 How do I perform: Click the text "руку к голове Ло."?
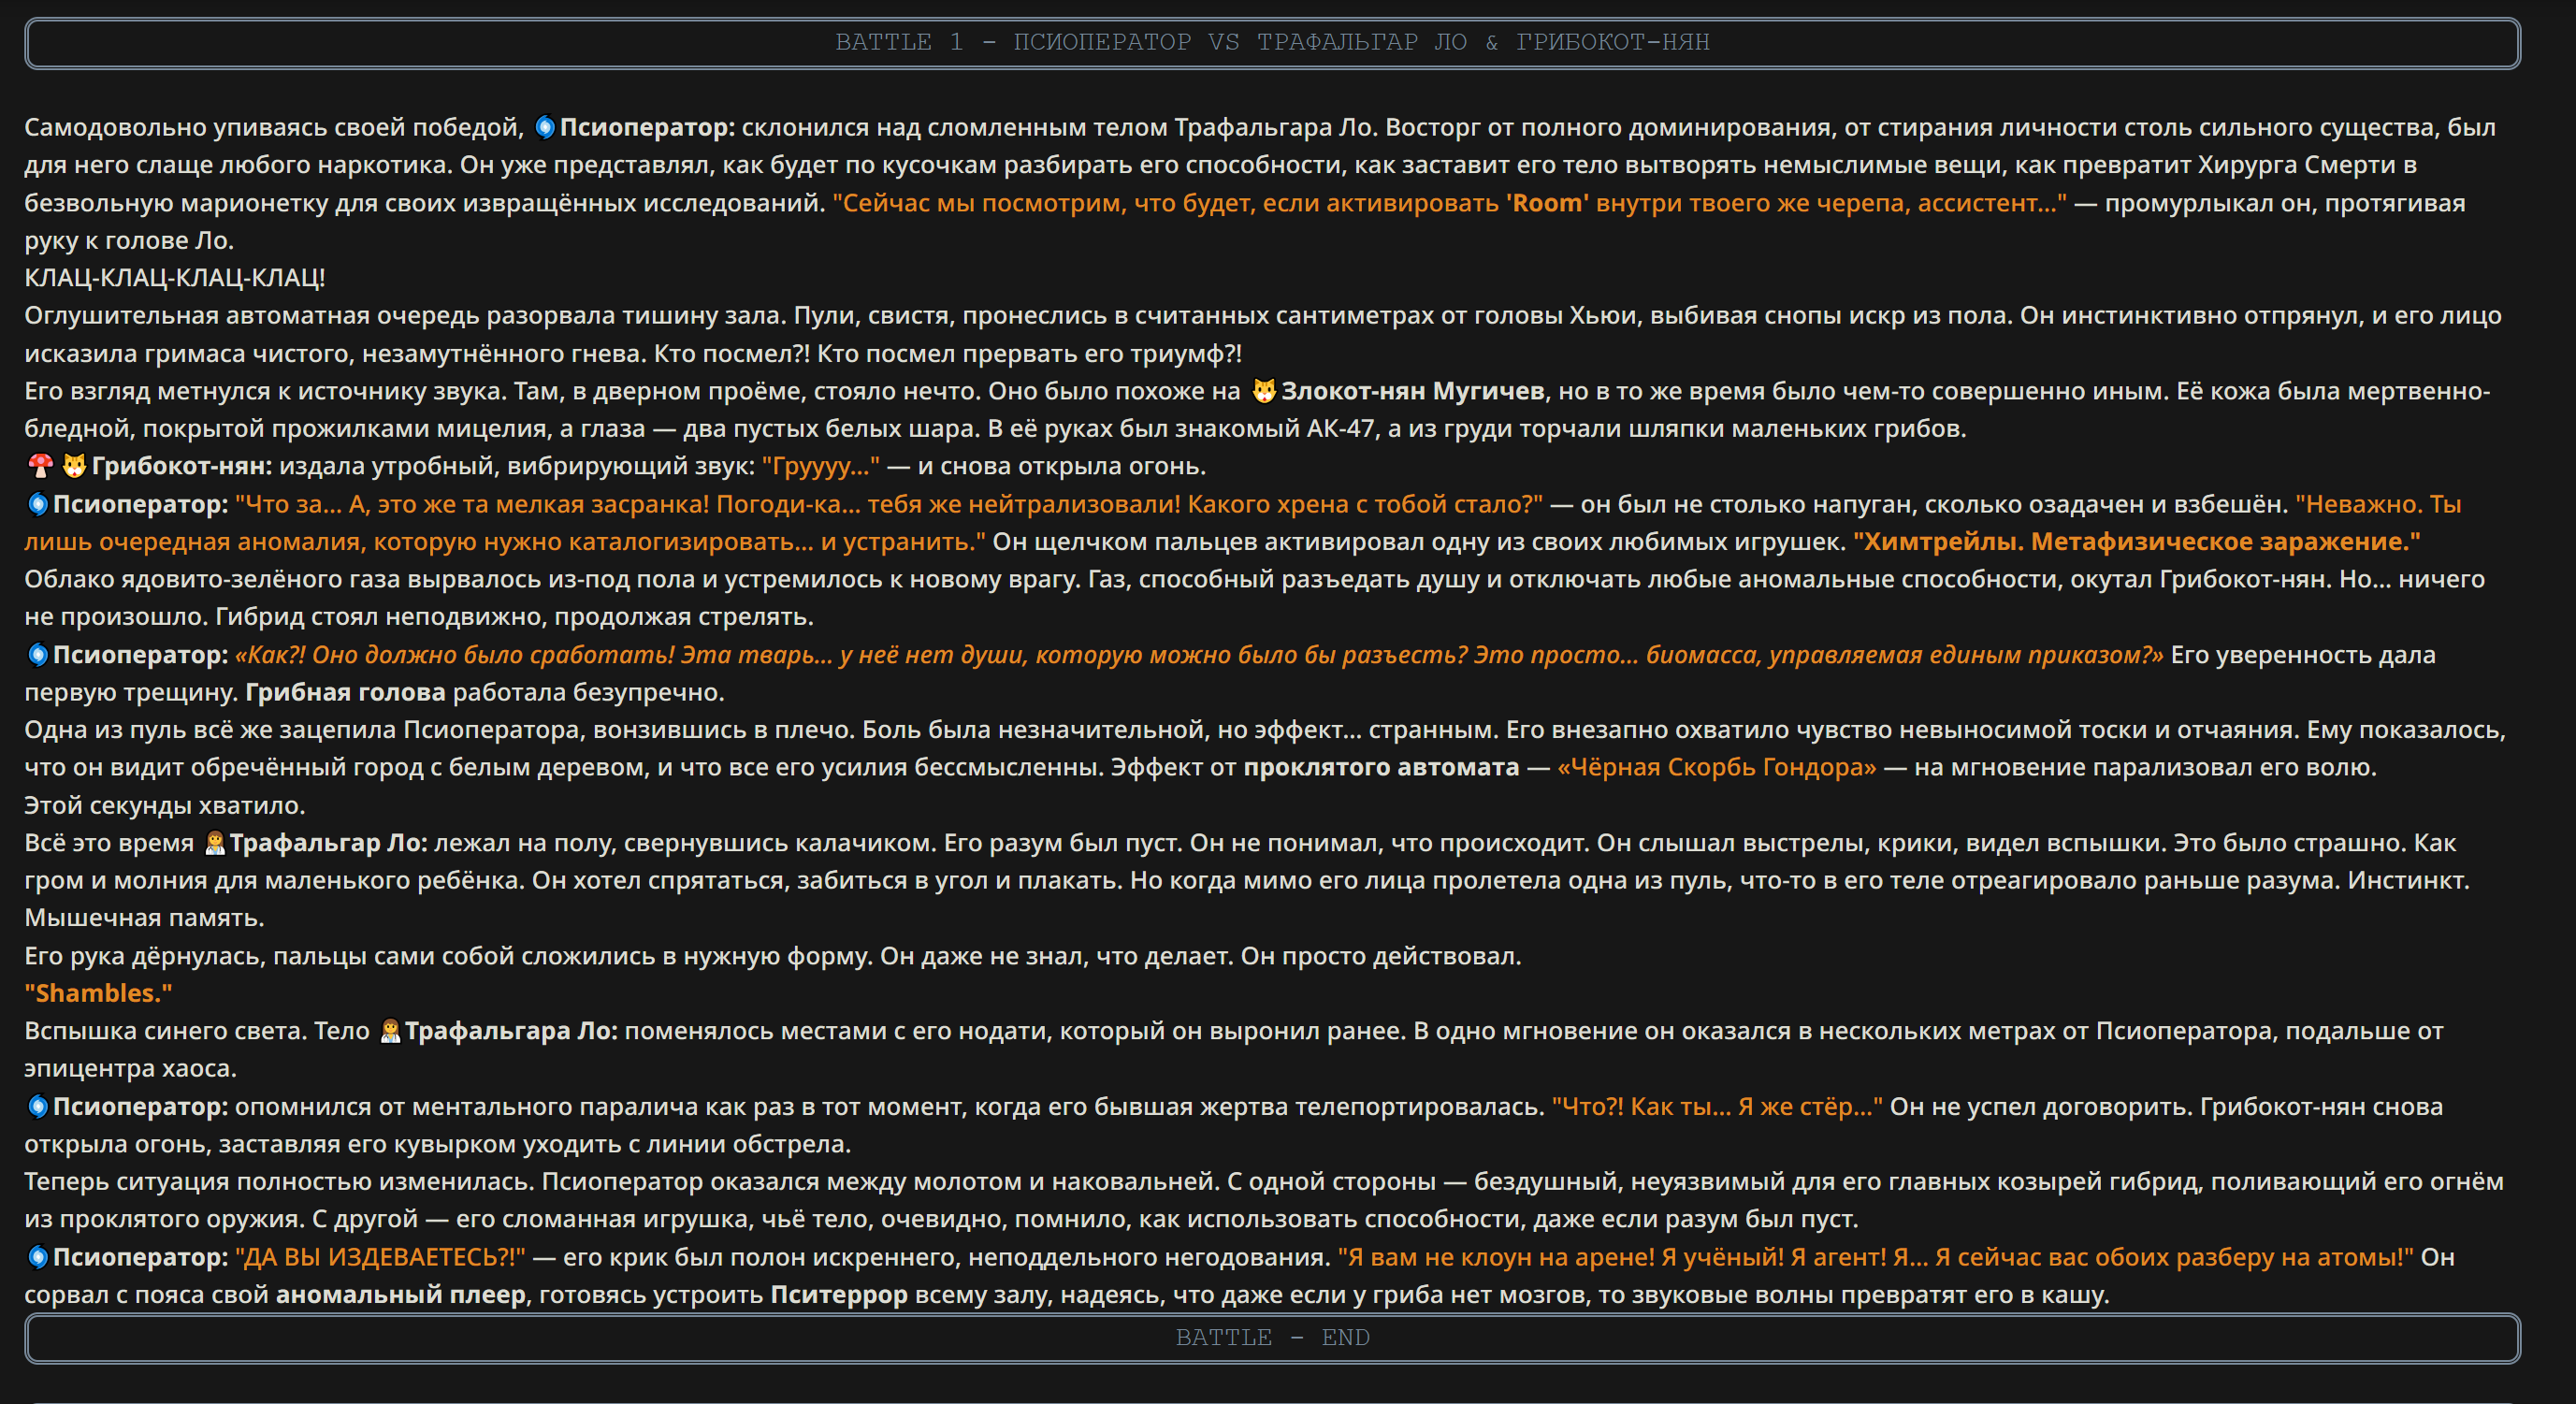129,241
